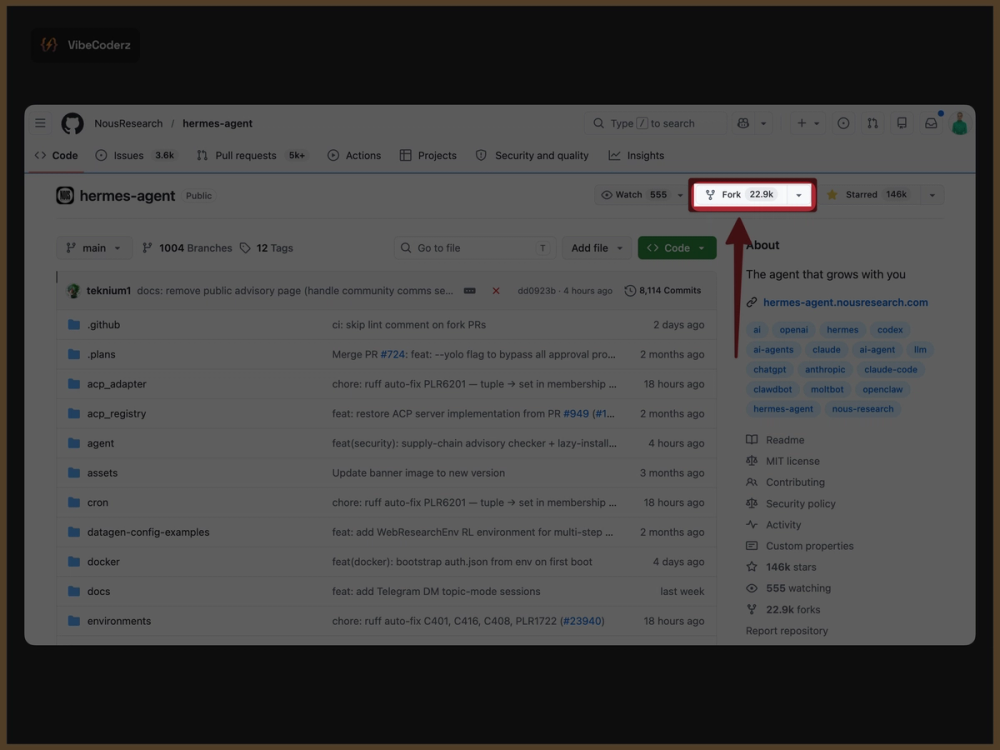Switch to the Pull requests tab
The height and width of the screenshot is (750, 1000).
click(252, 156)
